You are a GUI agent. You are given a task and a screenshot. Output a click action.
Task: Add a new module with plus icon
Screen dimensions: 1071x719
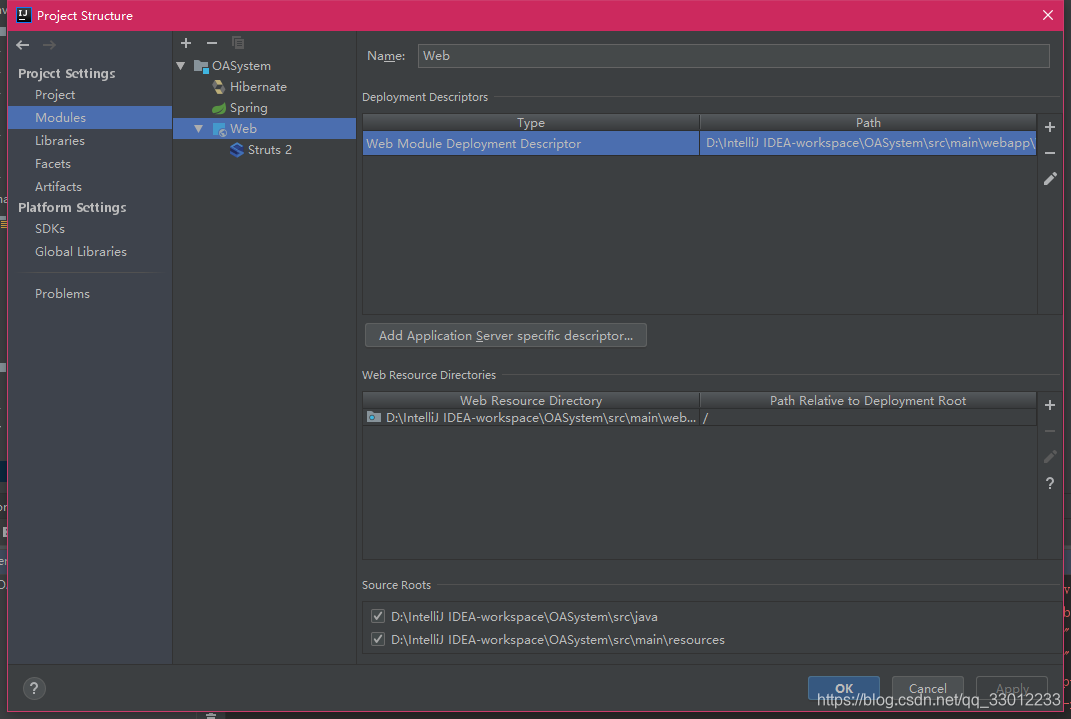tap(186, 43)
